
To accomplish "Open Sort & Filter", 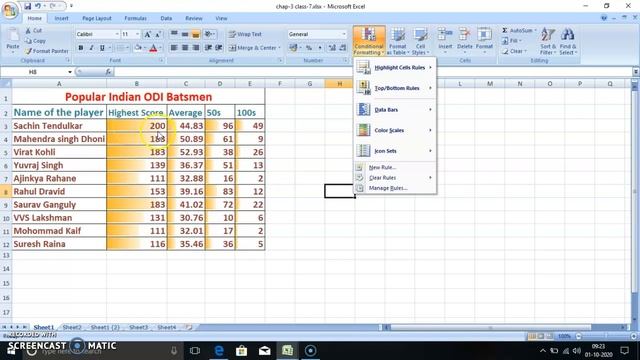I will tap(547, 41).
